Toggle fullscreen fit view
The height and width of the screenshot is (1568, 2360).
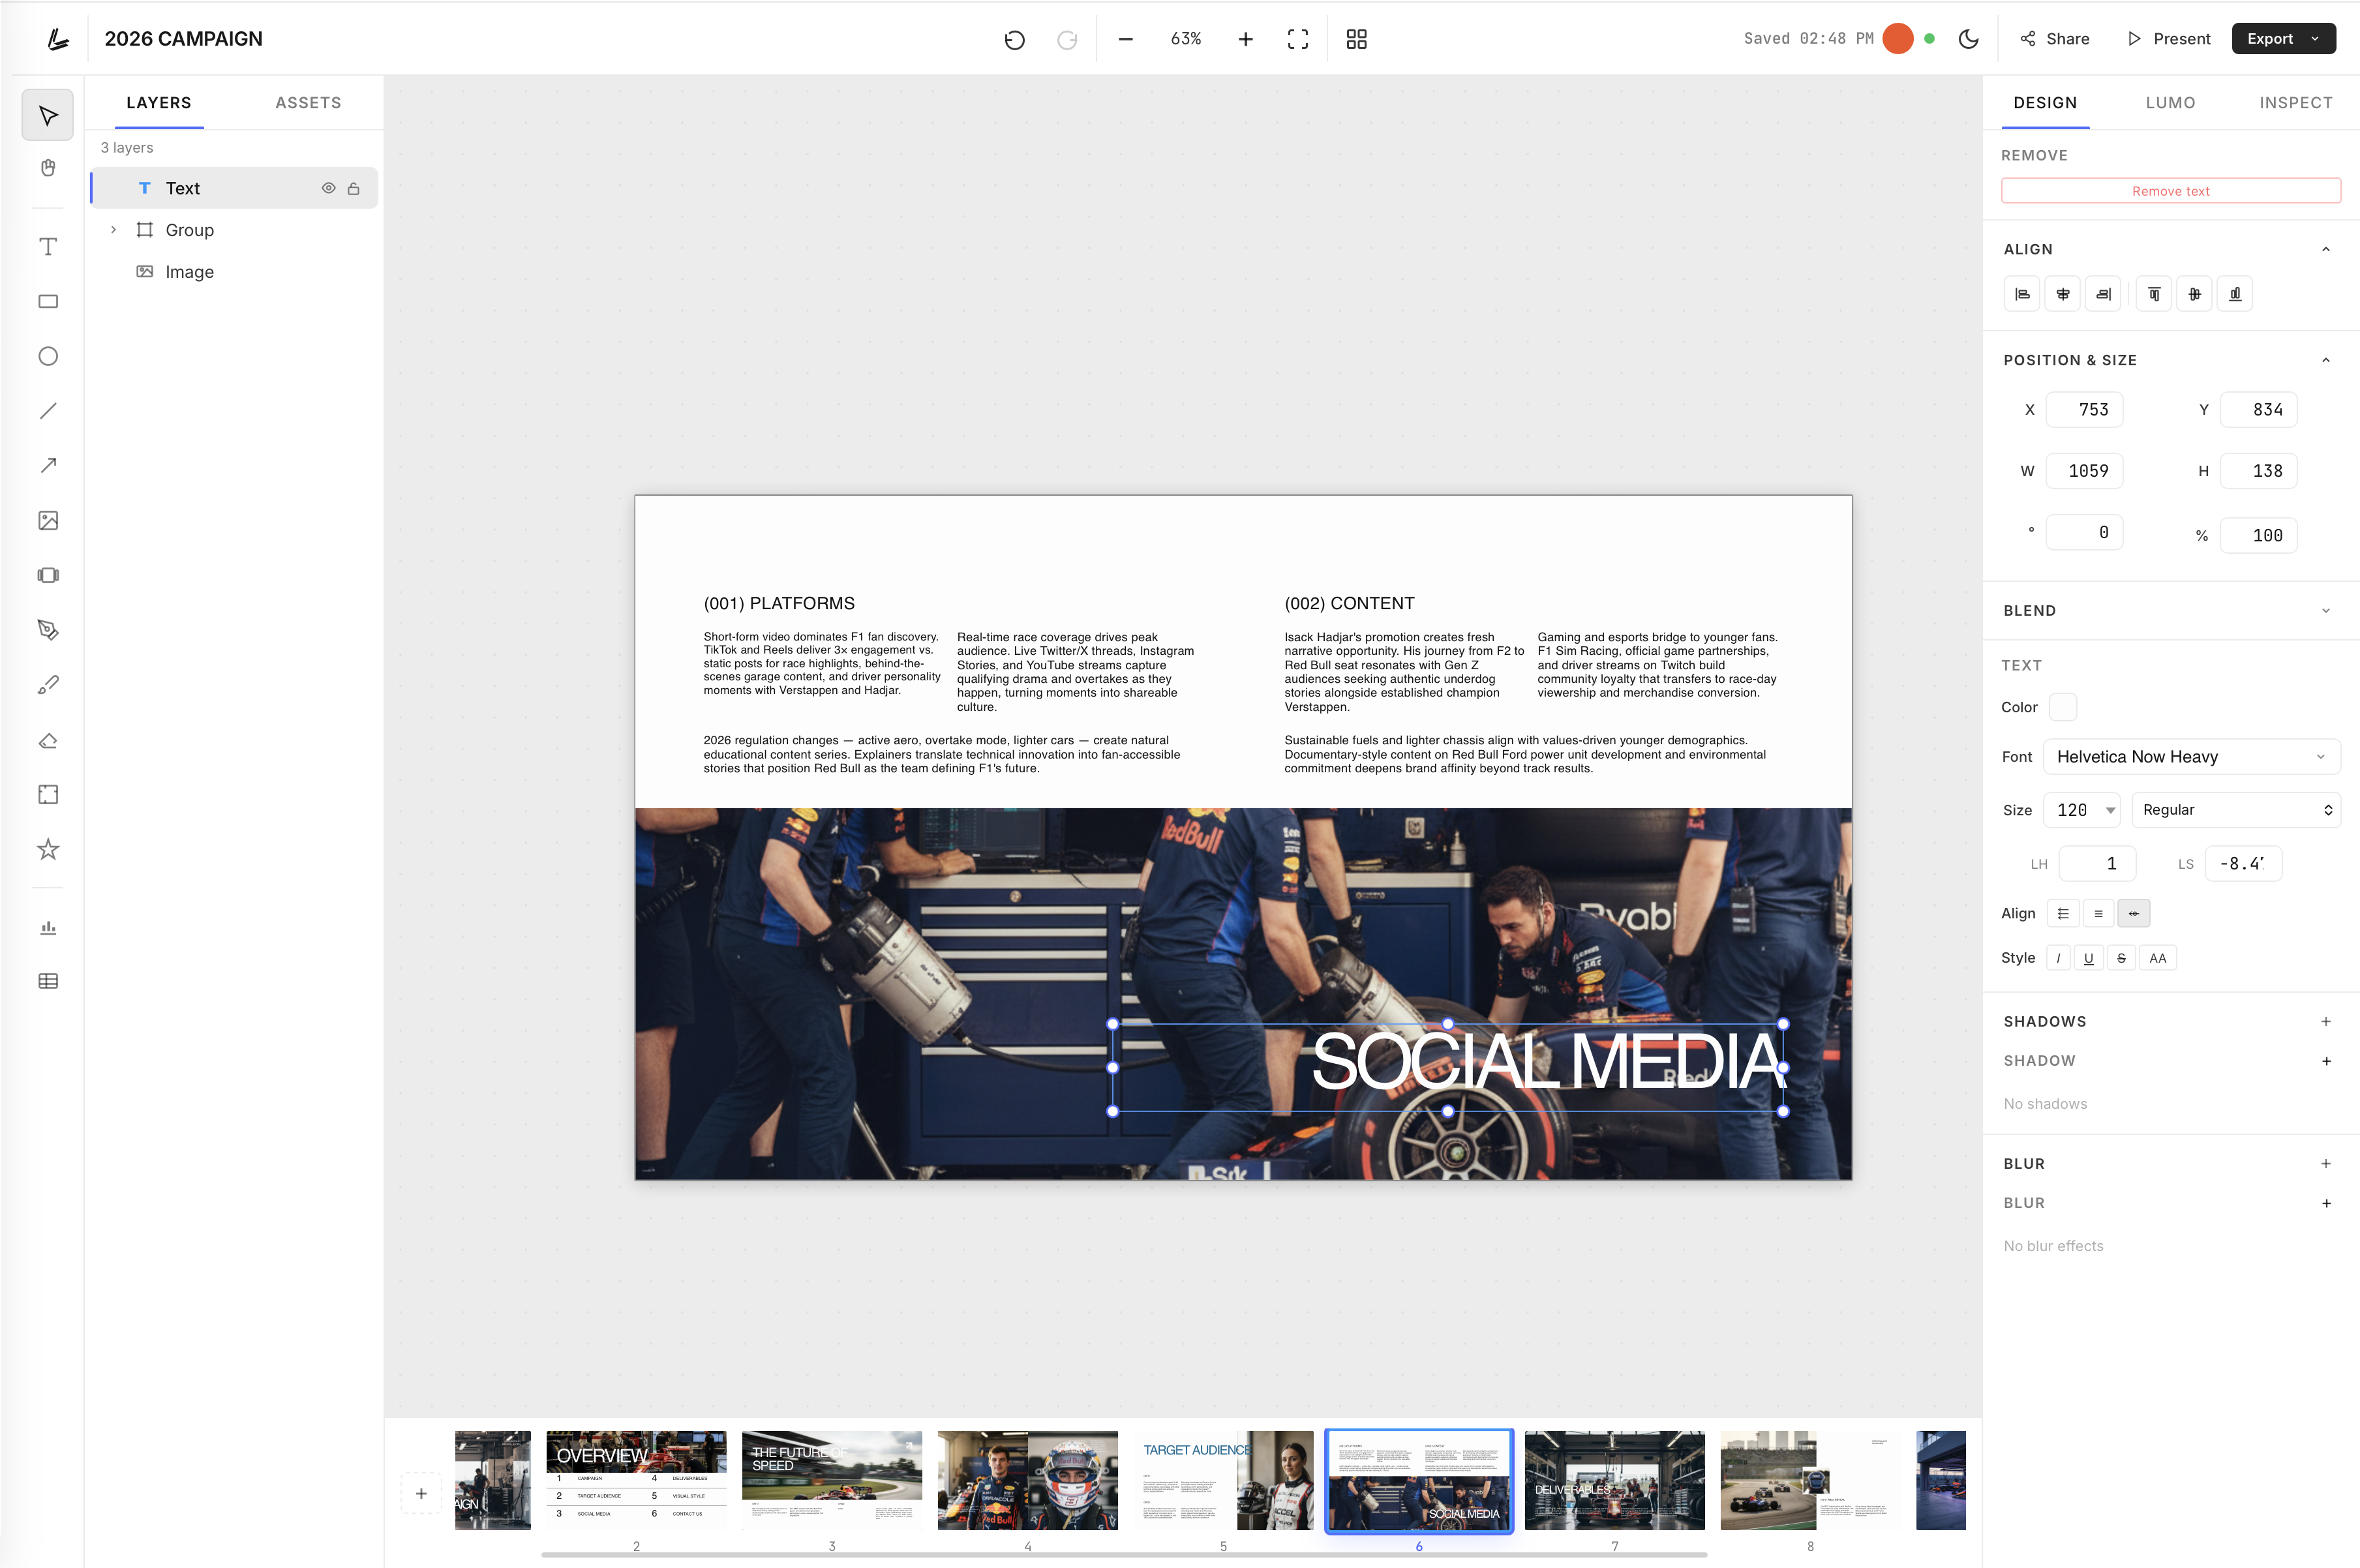(x=1298, y=39)
